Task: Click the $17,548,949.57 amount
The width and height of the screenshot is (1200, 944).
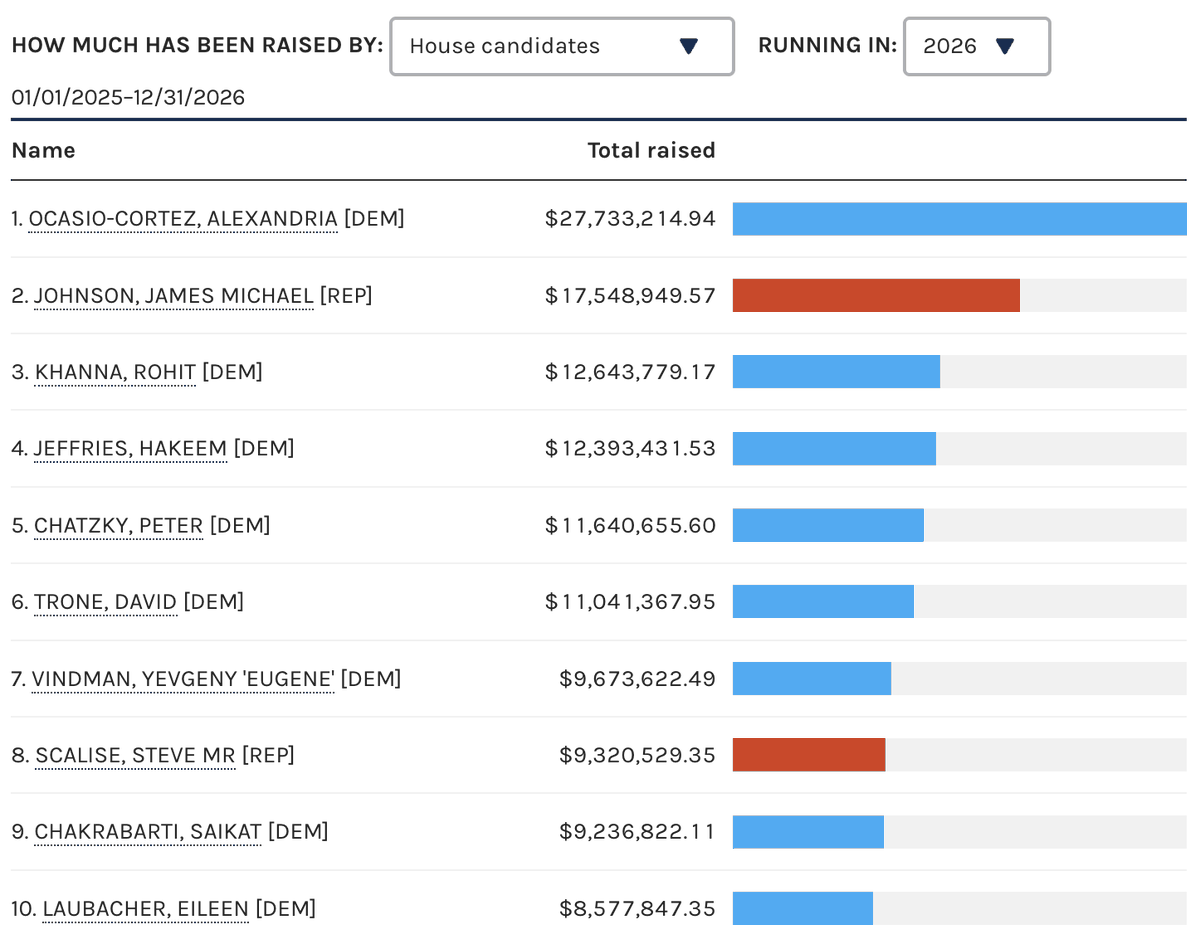Action: point(630,296)
